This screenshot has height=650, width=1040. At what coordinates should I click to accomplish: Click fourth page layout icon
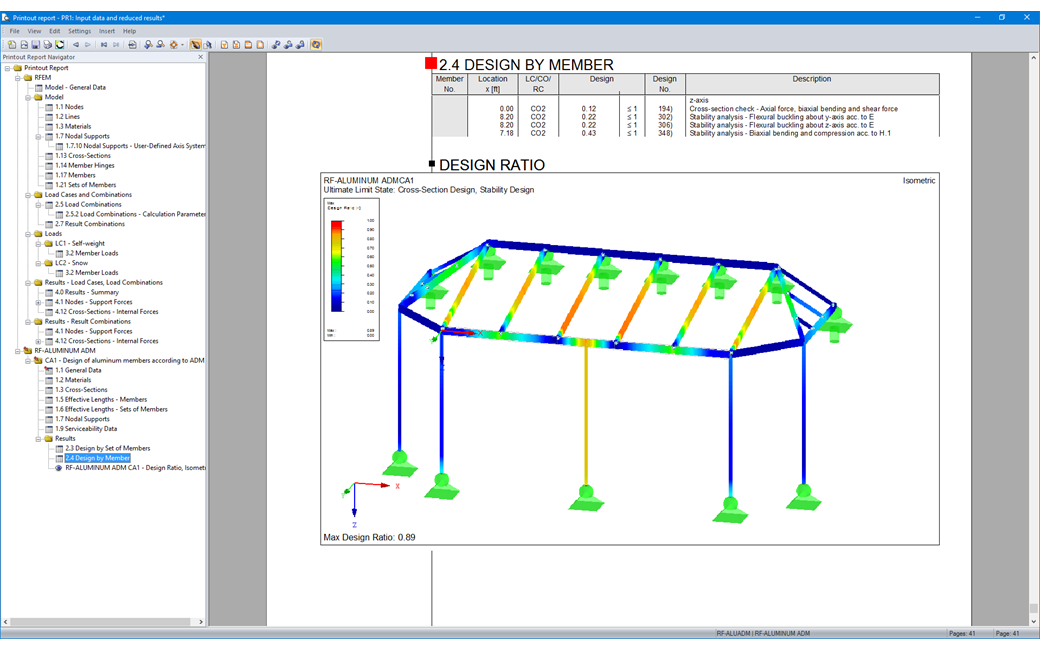[x=260, y=44]
